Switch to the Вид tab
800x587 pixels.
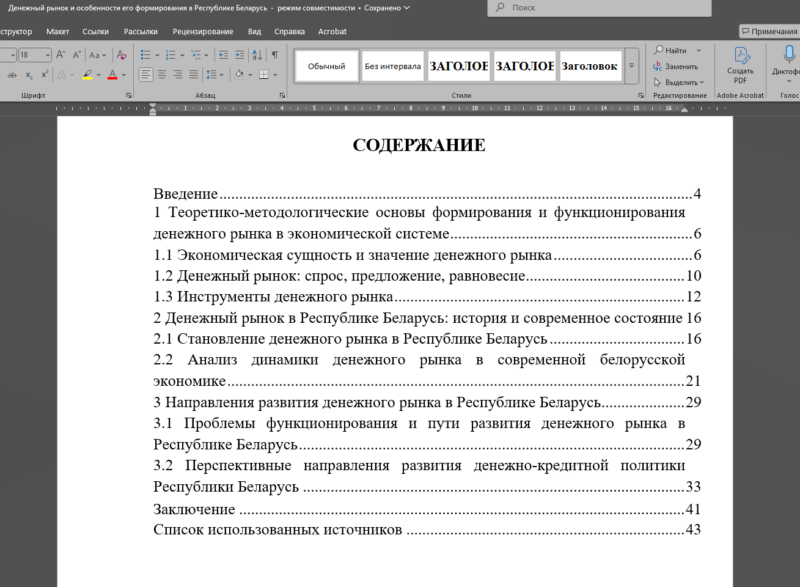254,31
